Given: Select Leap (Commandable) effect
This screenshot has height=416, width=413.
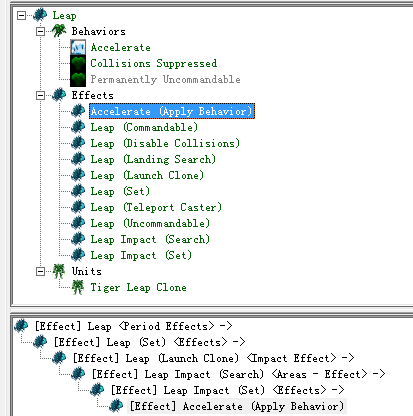Looking at the screenshot, I should pos(144,127).
